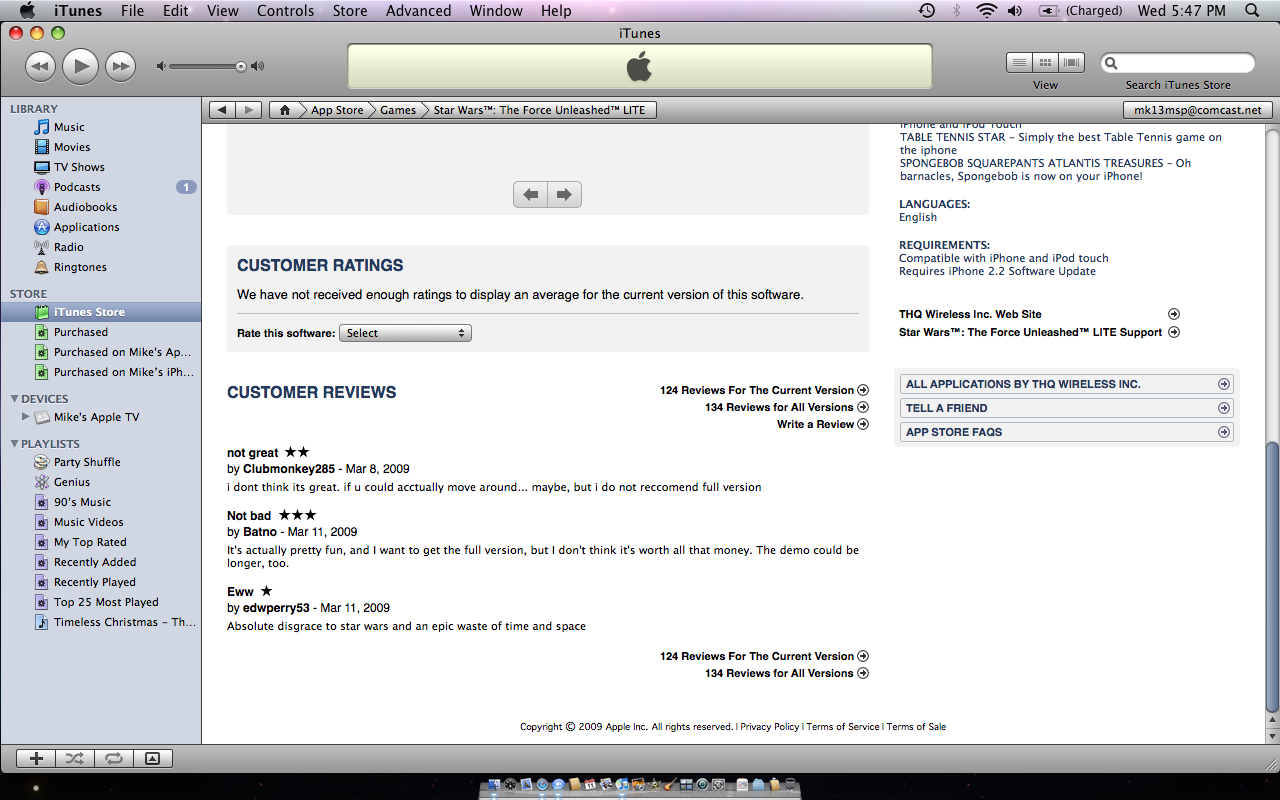Viewport: 1280px width, 800px height.
Task: Collapse the PLAYLISTS section triangle
Action: pyautogui.click(x=14, y=444)
